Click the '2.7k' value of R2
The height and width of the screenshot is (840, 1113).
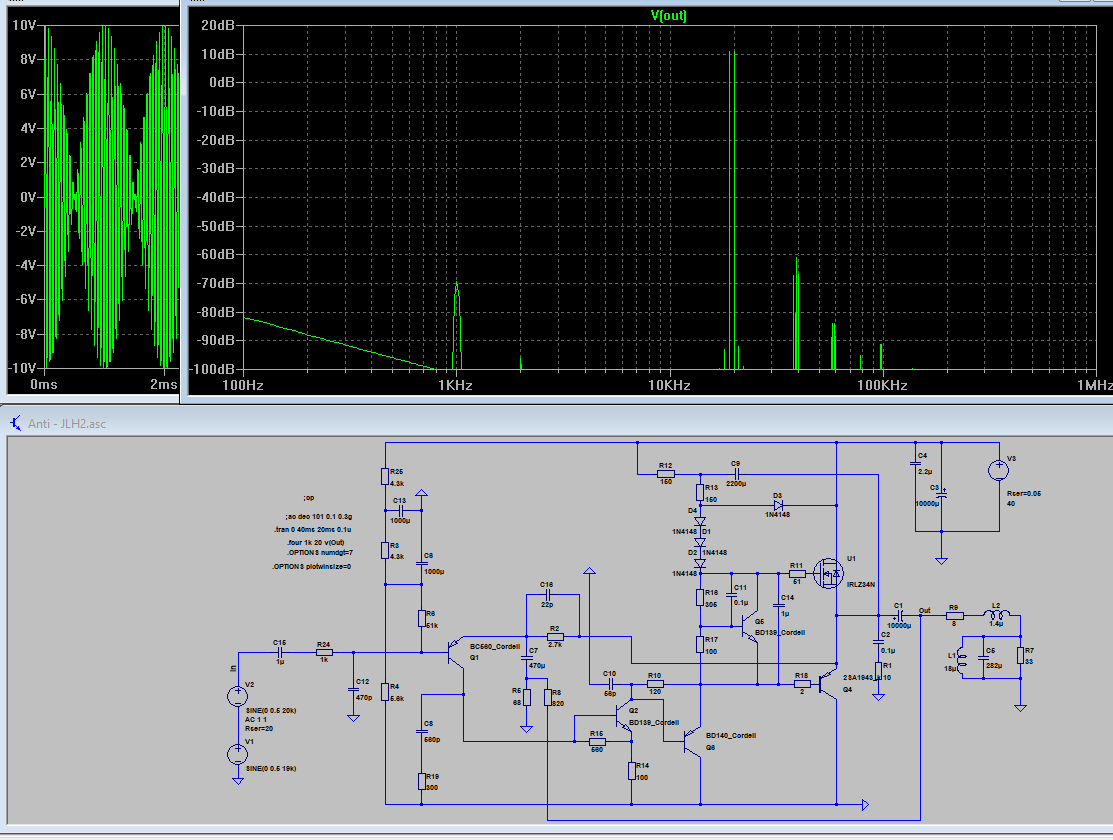pyautogui.click(x=555, y=645)
